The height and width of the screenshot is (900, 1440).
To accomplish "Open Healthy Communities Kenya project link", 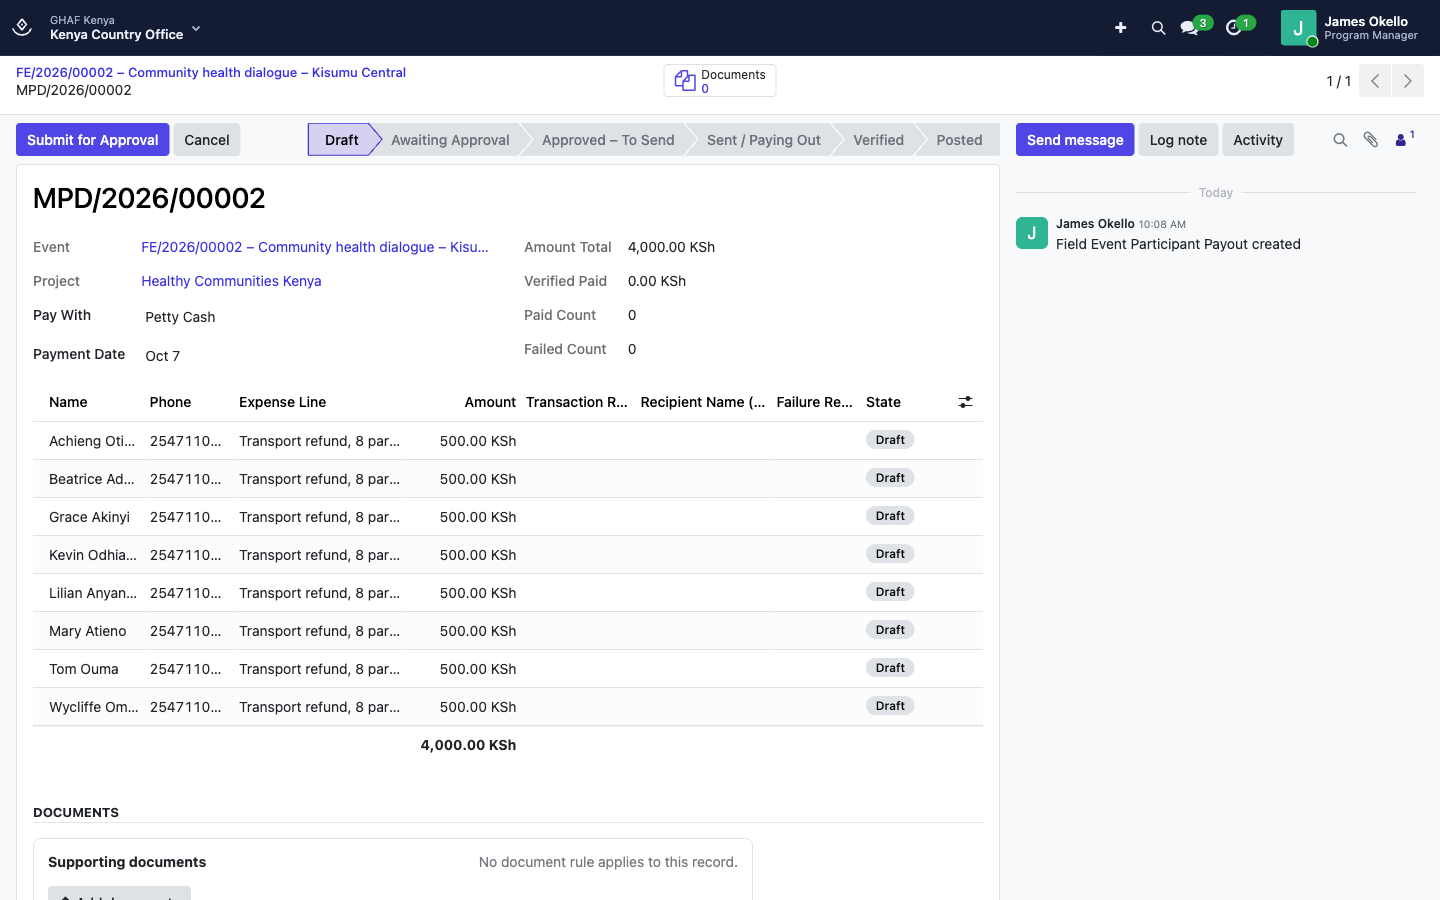I will [x=231, y=281].
